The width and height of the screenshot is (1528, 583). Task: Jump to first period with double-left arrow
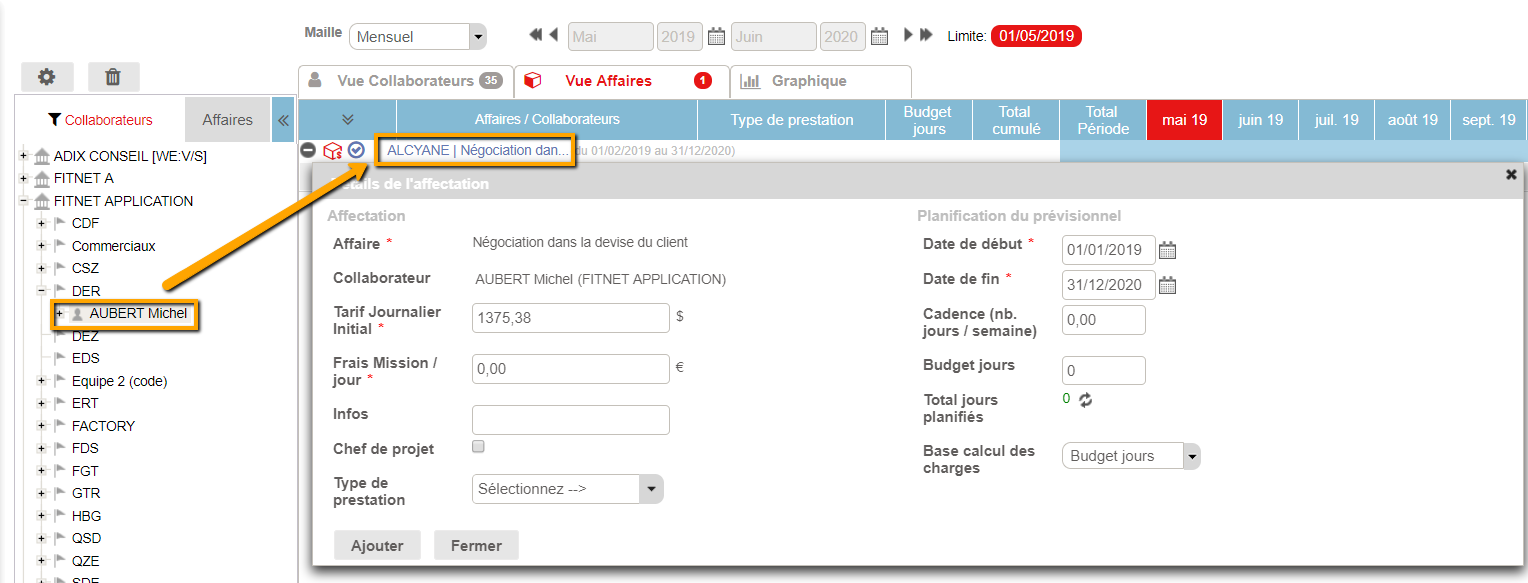tap(536, 36)
